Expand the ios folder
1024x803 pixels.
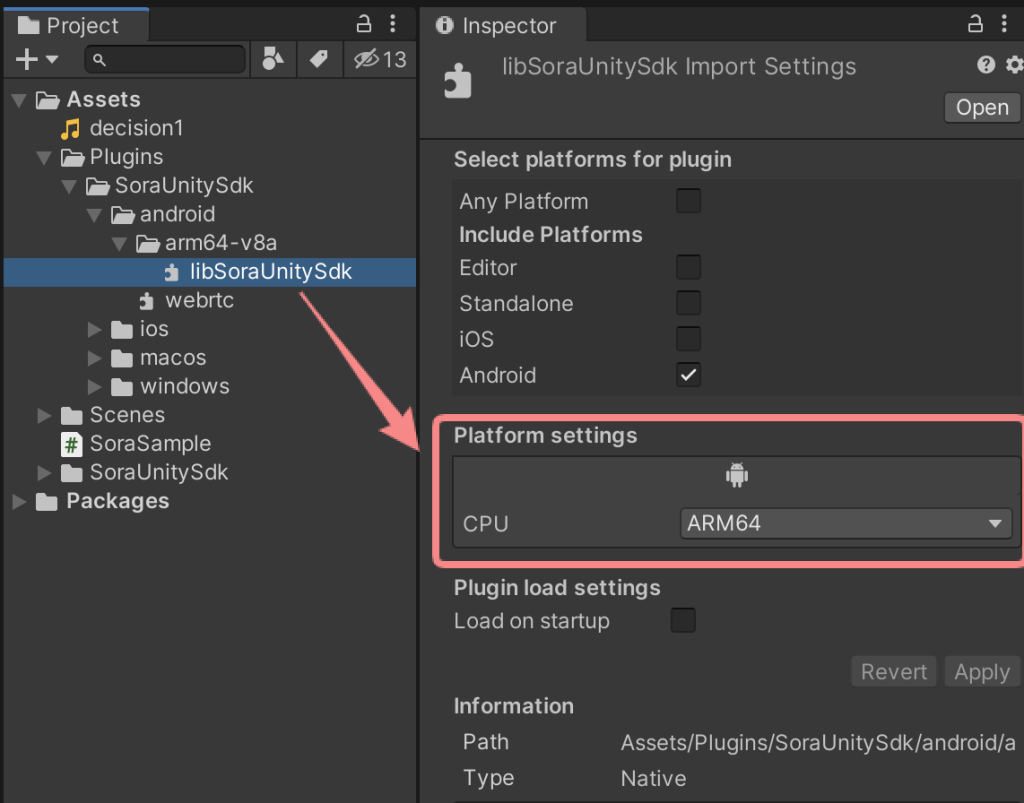tap(95, 329)
